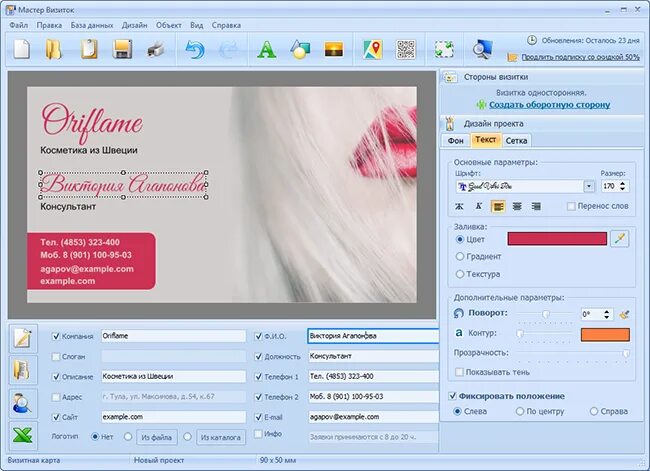Click the templates clipboard toolbar icon

point(89,49)
